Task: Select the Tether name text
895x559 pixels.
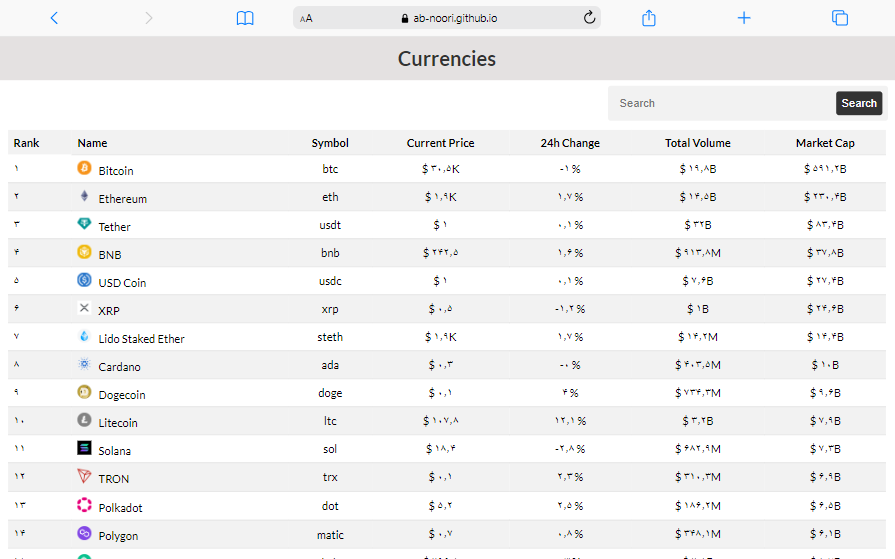Action: point(114,227)
